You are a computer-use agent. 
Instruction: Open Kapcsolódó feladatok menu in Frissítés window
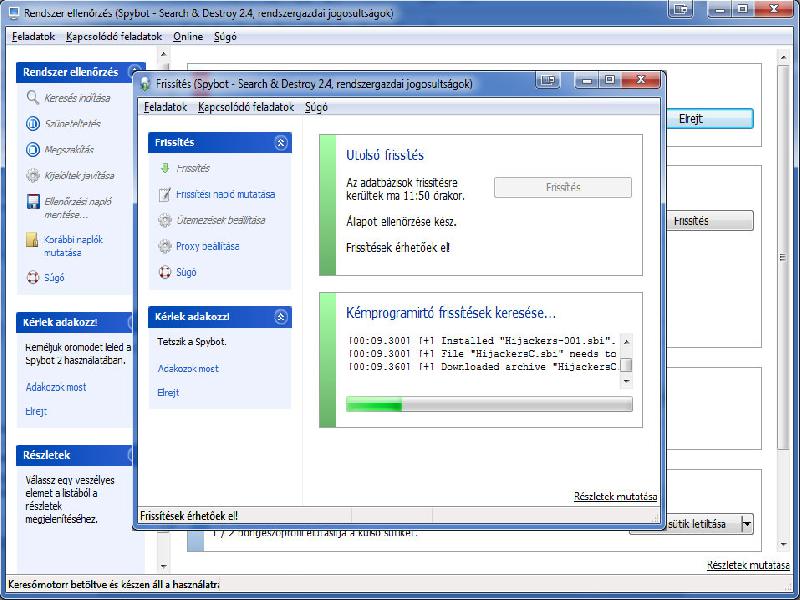tap(246, 107)
